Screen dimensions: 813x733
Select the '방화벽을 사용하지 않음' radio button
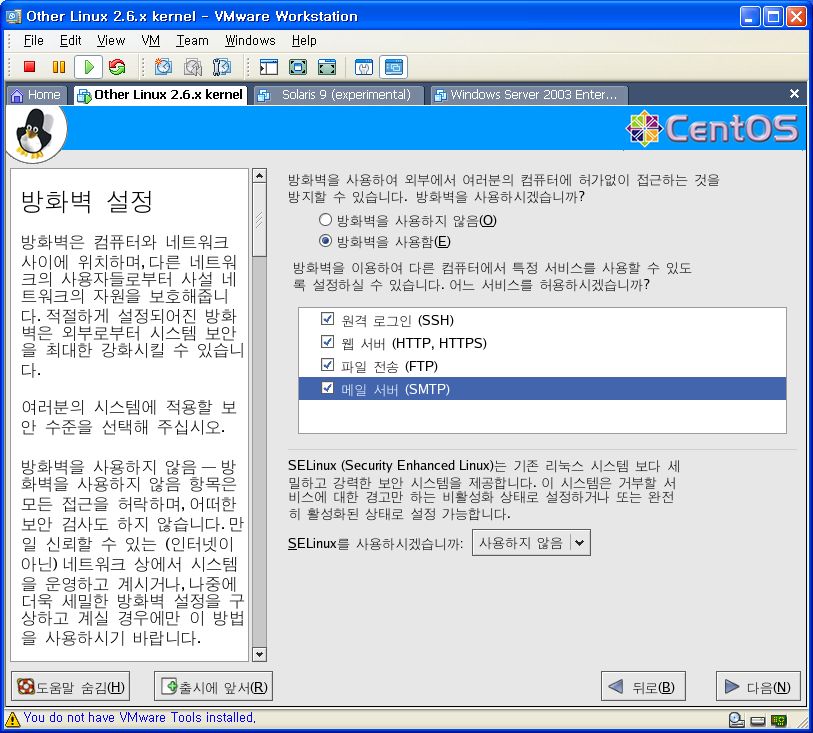coord(325,220)
